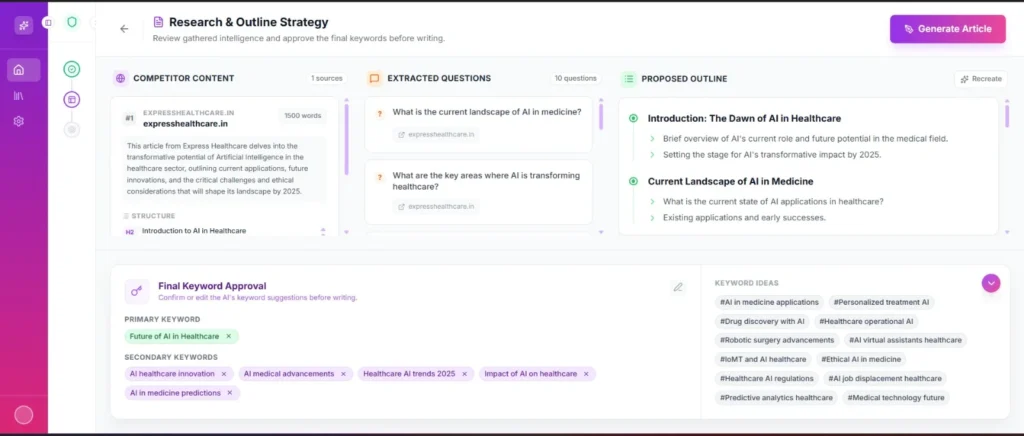This screenshot has height=436, width=1024.
Task: Open expresshealthcare.in link under first question
Action: (436, 134)
